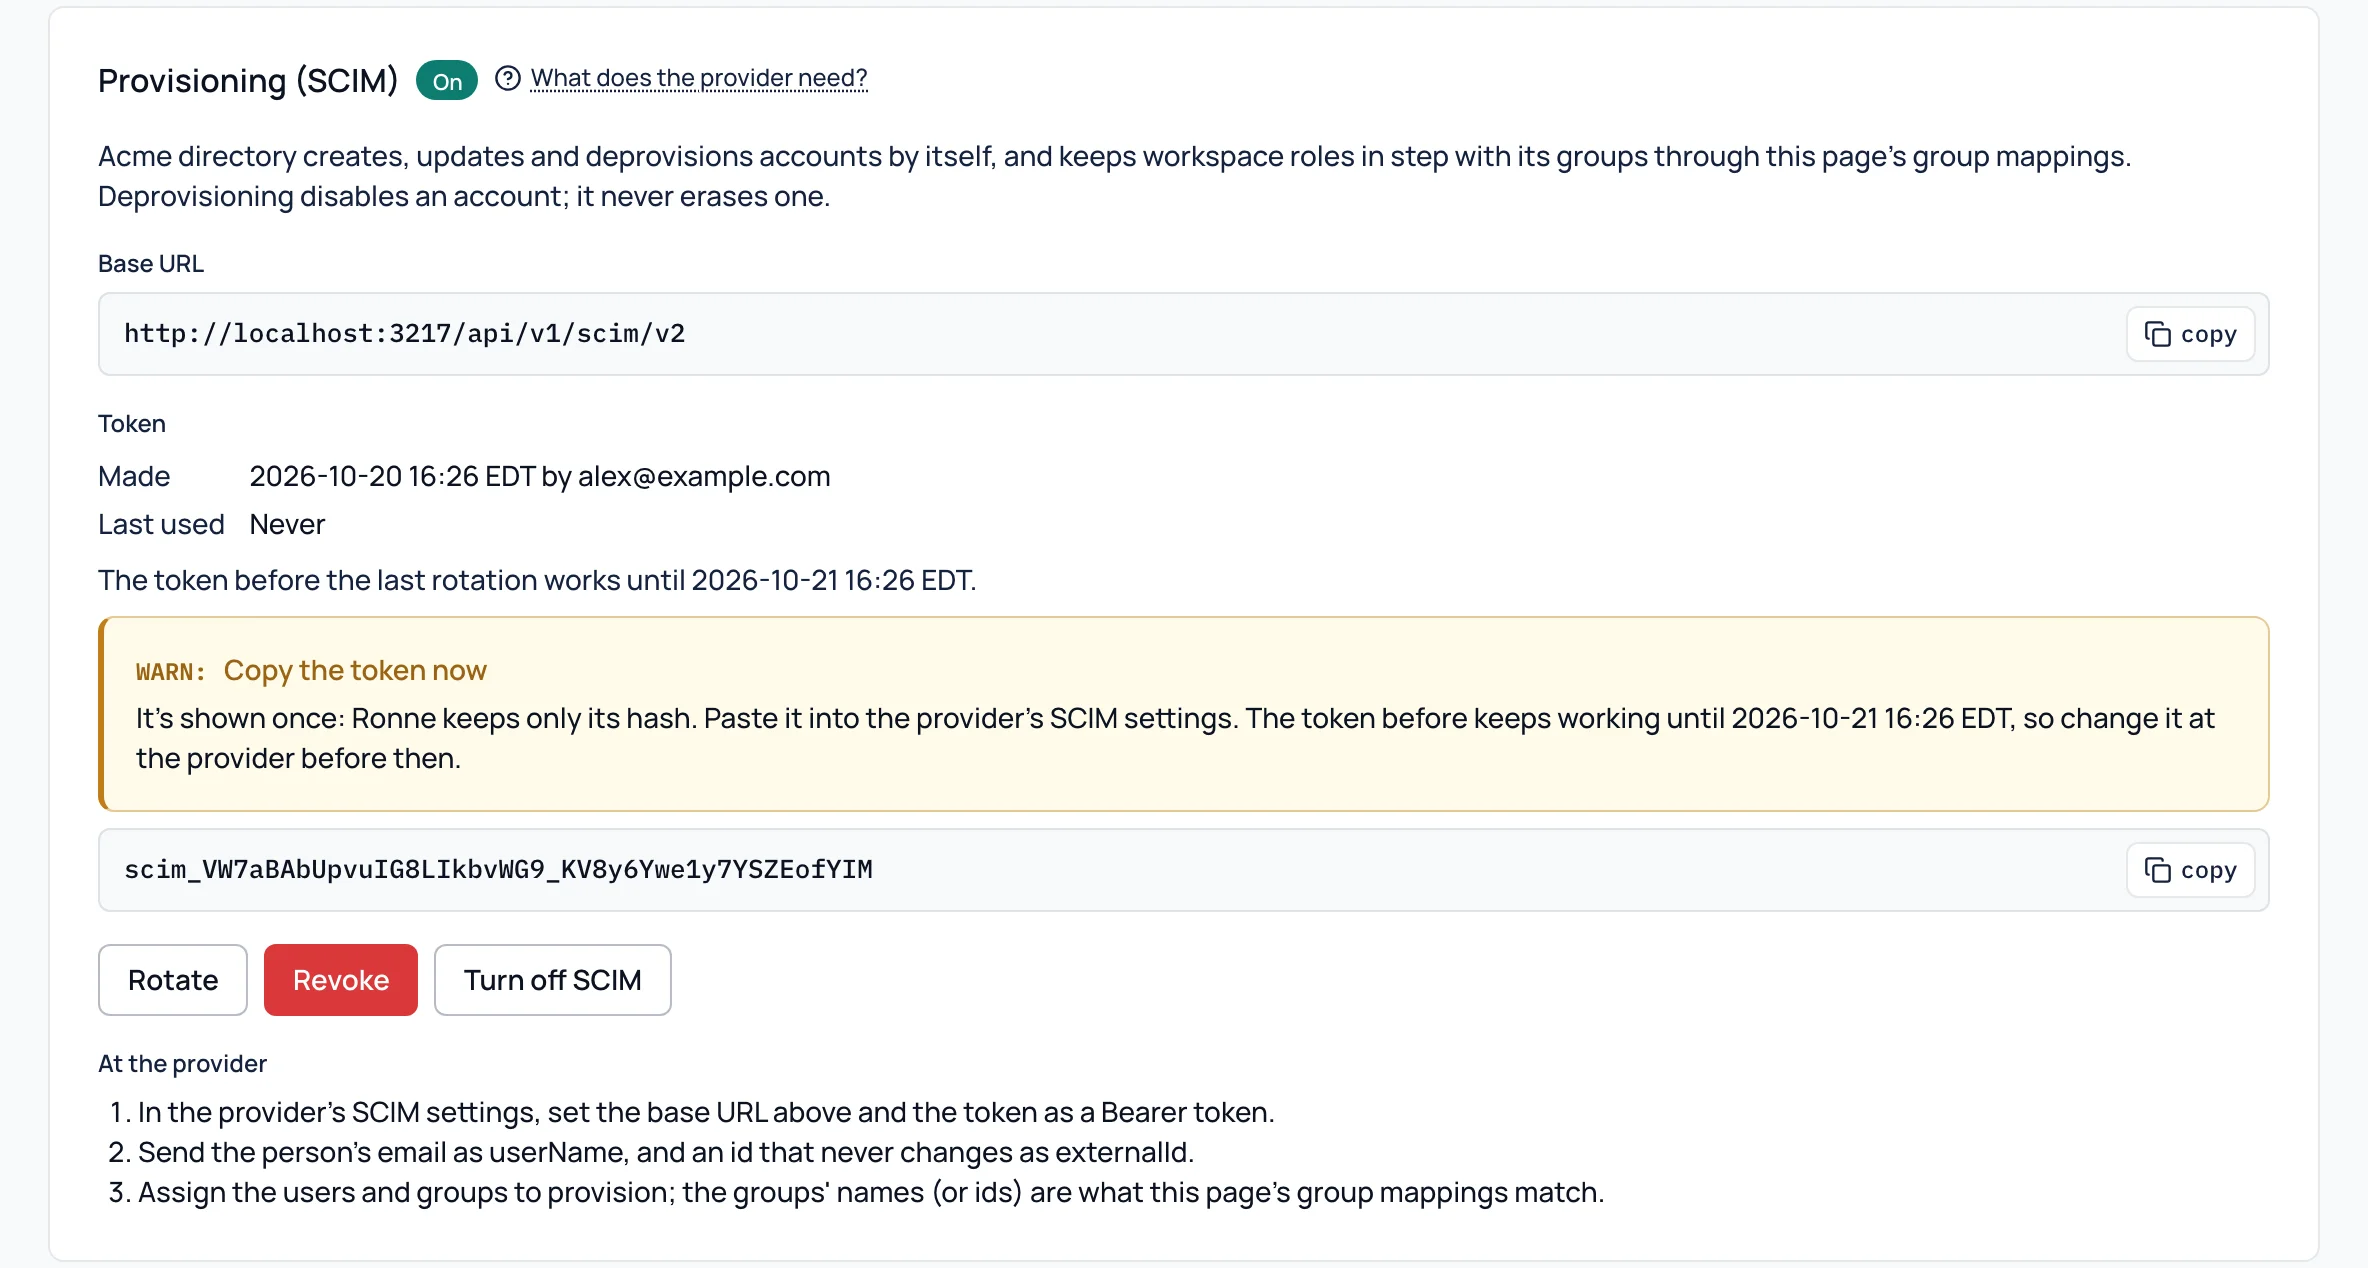Click the Made date '2026-10-20 16:26 EDT by alex@example.com'
The width and height of the screenshot is (2368, 1268).
click(x=540, y=476)
